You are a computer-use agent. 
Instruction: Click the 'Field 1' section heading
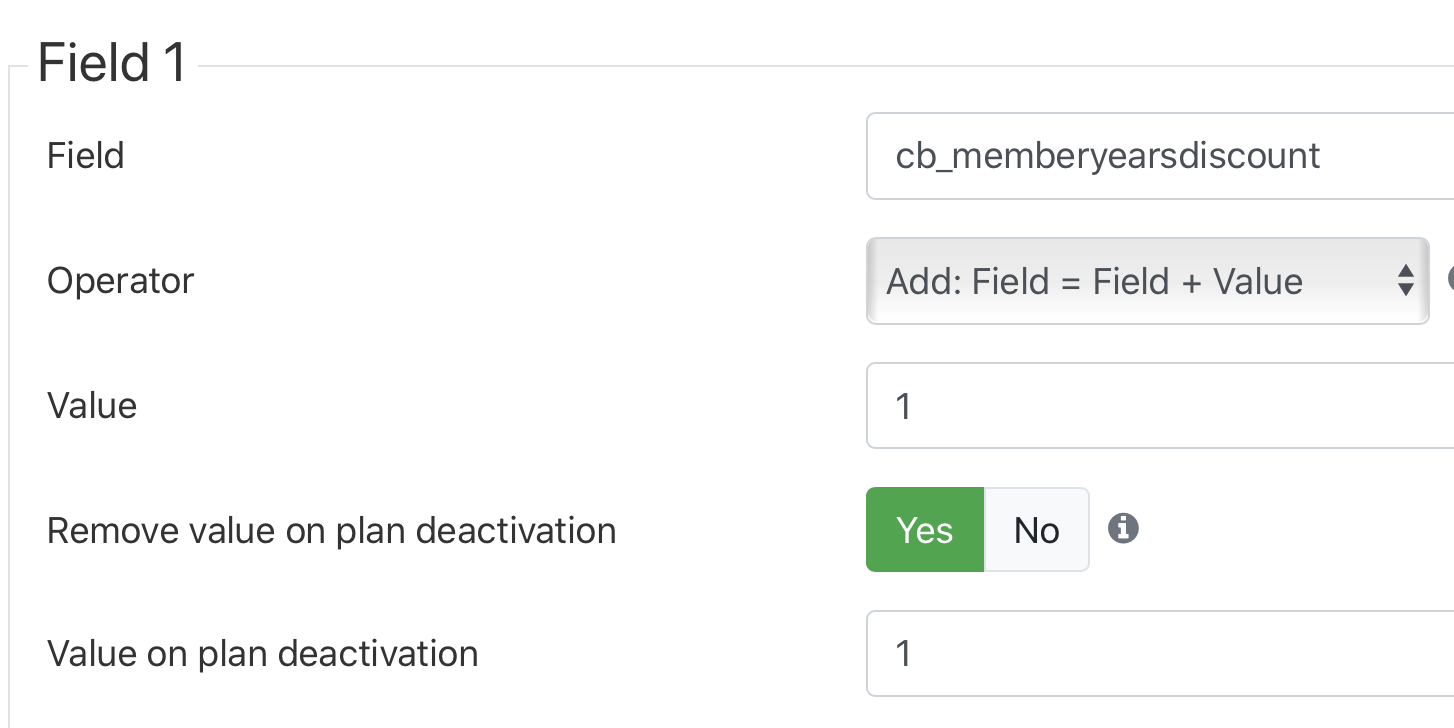point(112,63)
